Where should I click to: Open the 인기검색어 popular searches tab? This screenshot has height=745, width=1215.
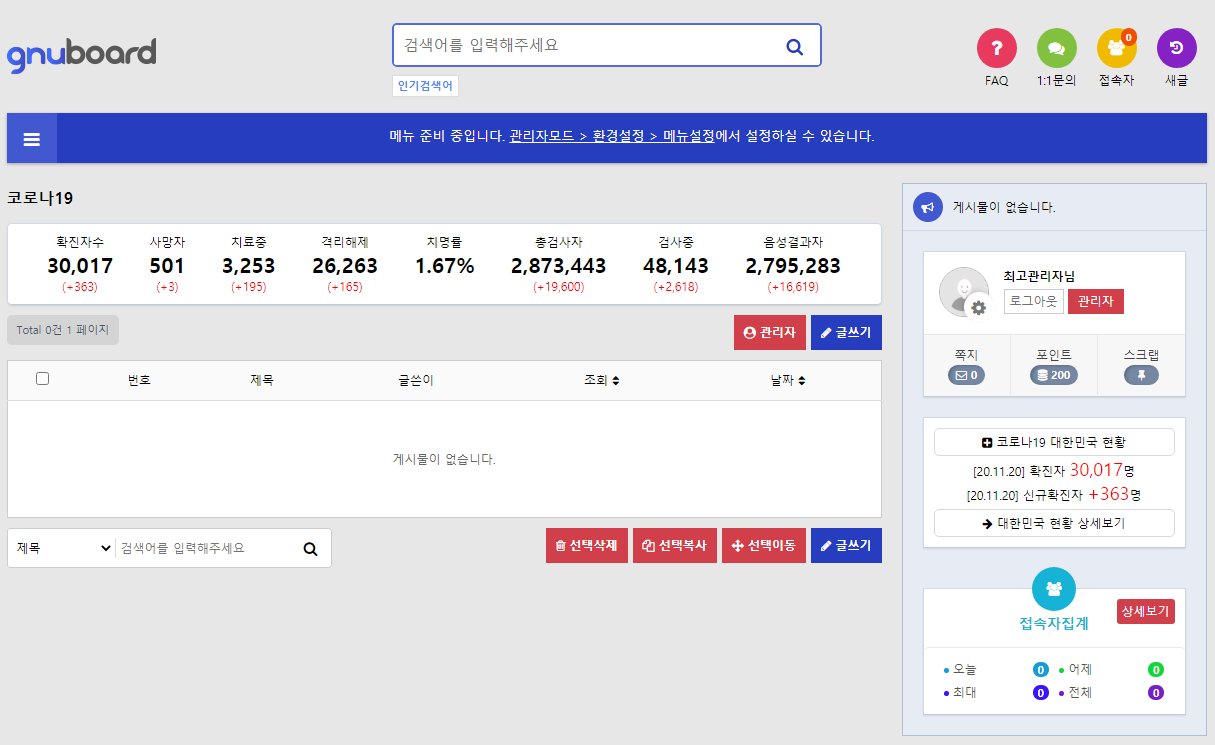click(x=425, y=86)
